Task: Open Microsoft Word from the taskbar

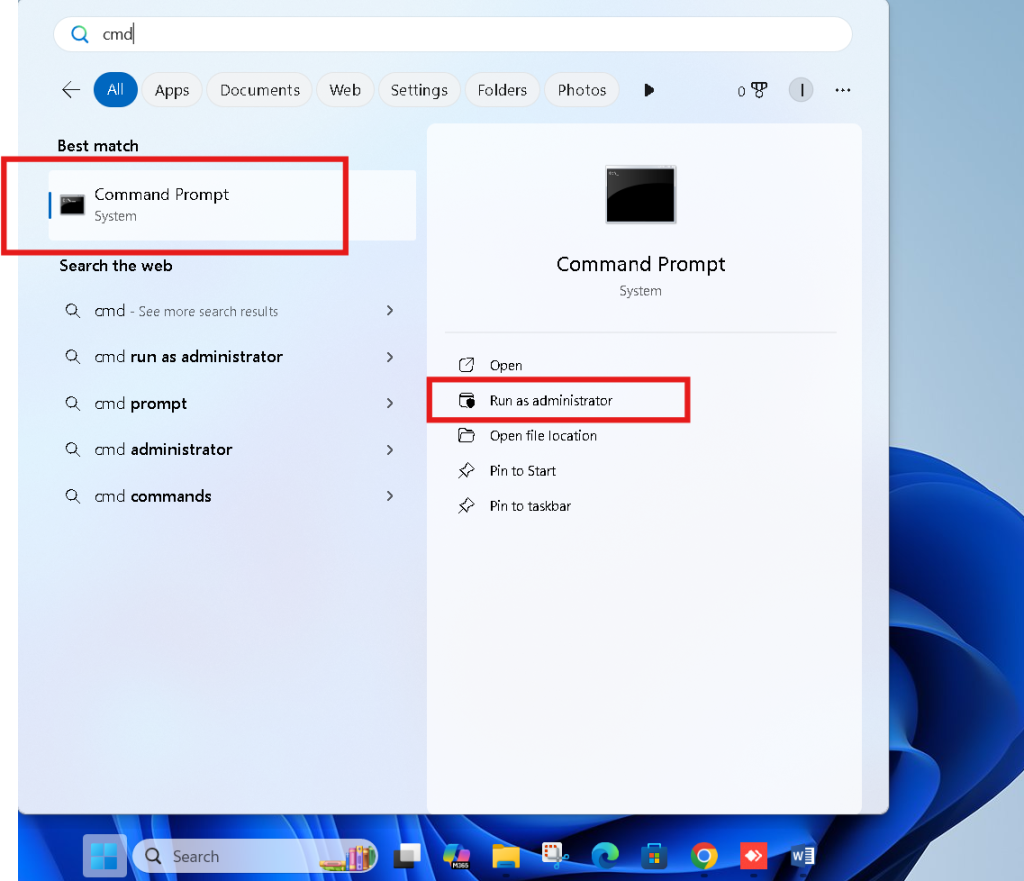Action: (802, 857)
